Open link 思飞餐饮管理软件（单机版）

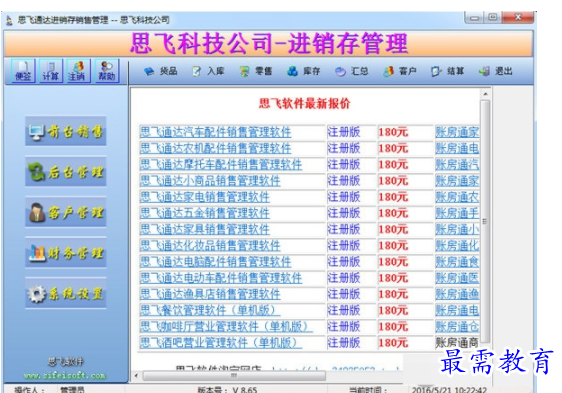[x=210, y=310]
